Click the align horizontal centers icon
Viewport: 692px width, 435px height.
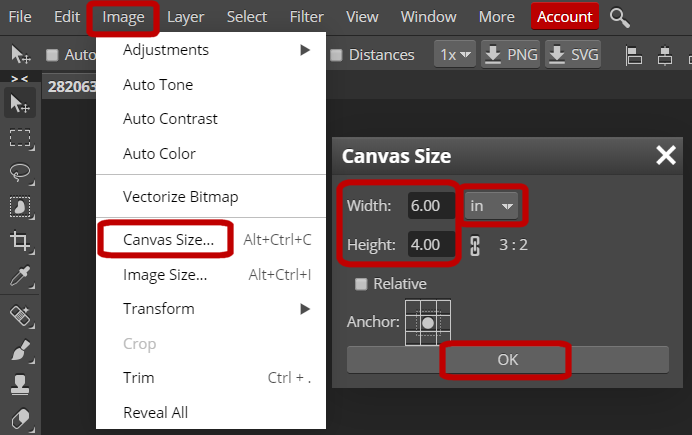[x=665, y=55]
